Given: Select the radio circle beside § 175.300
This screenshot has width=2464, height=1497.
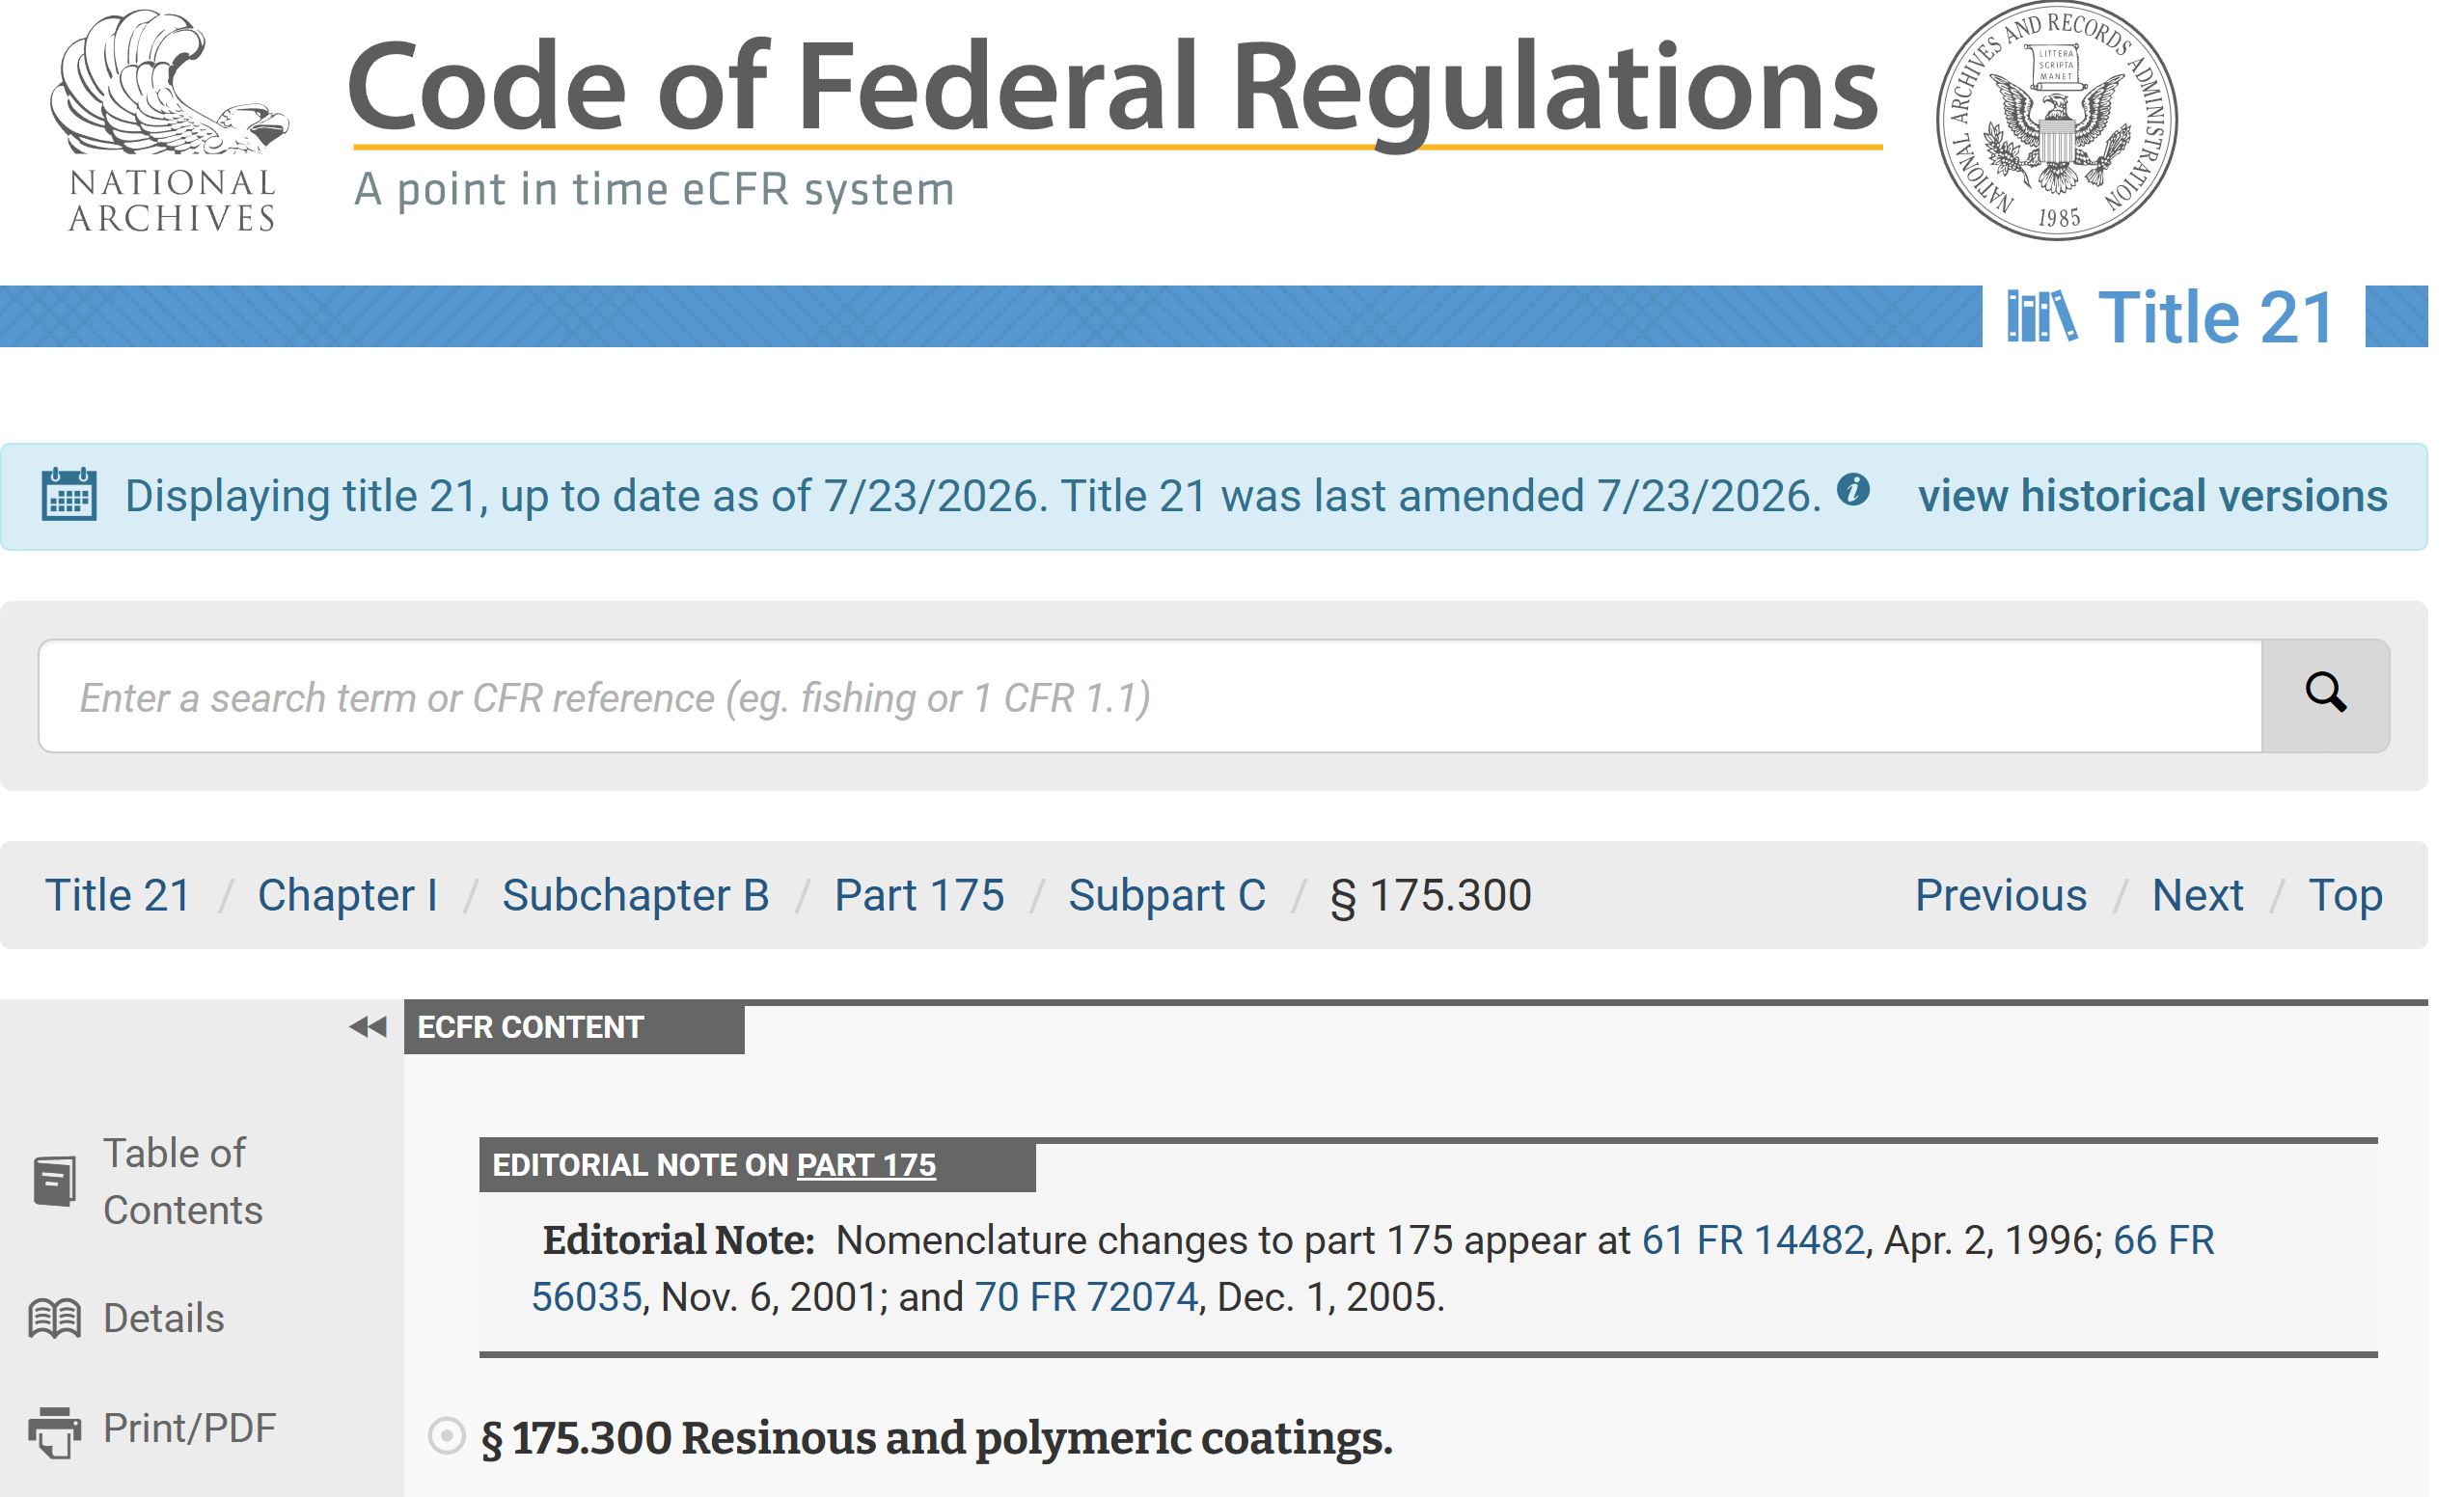Looking at the screenshot, I should tap(446, 1435).
